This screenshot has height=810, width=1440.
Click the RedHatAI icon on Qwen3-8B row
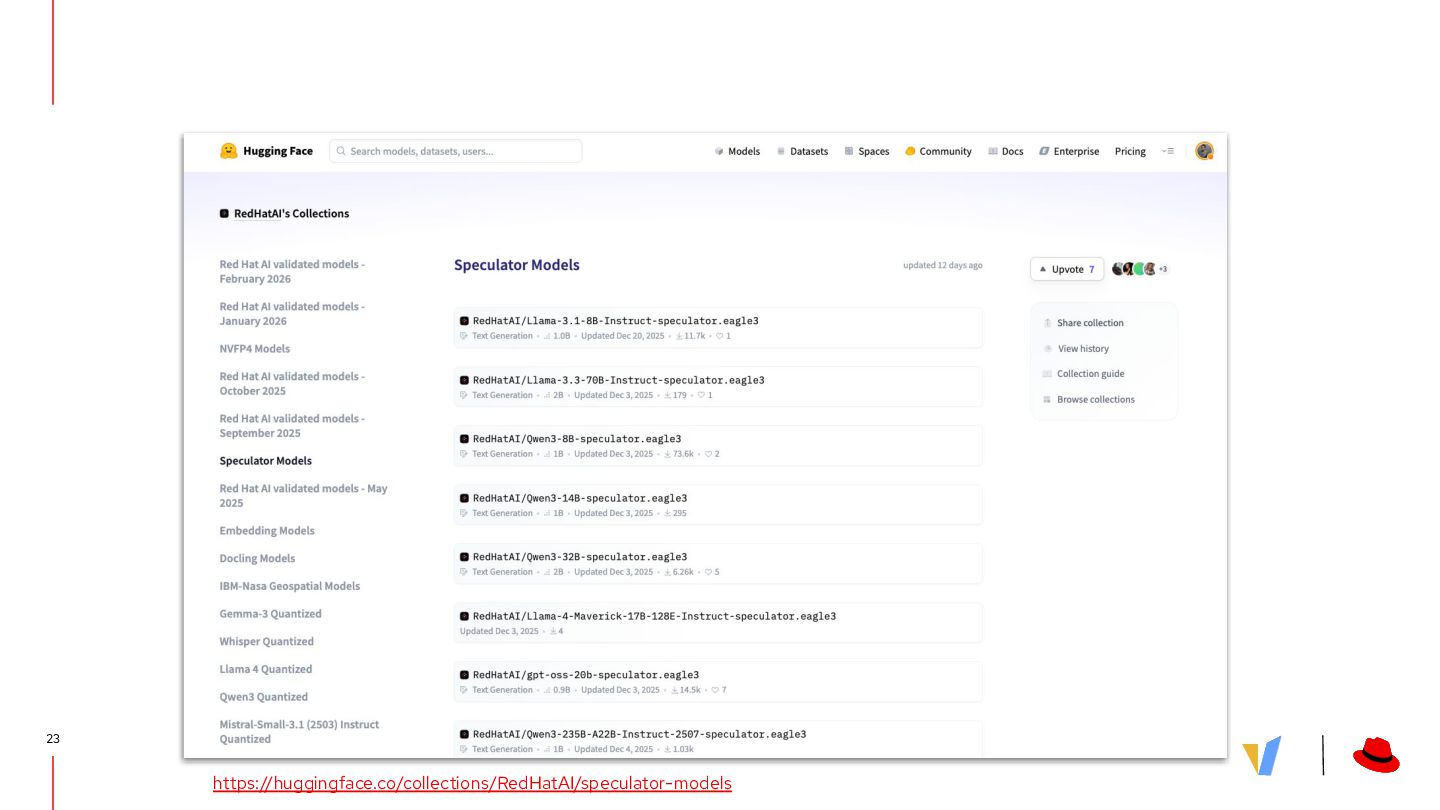click(x=464, y=439)
